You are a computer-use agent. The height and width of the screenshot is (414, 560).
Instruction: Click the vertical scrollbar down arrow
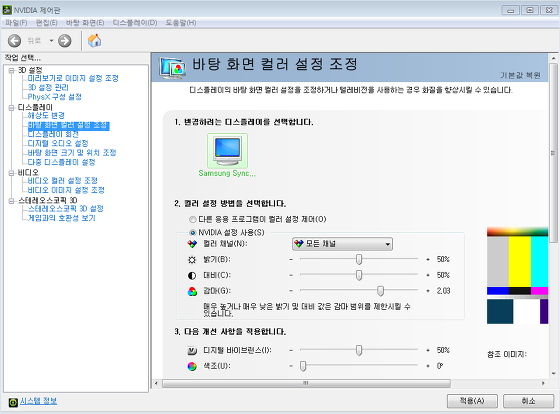click(x=554, y=374)
